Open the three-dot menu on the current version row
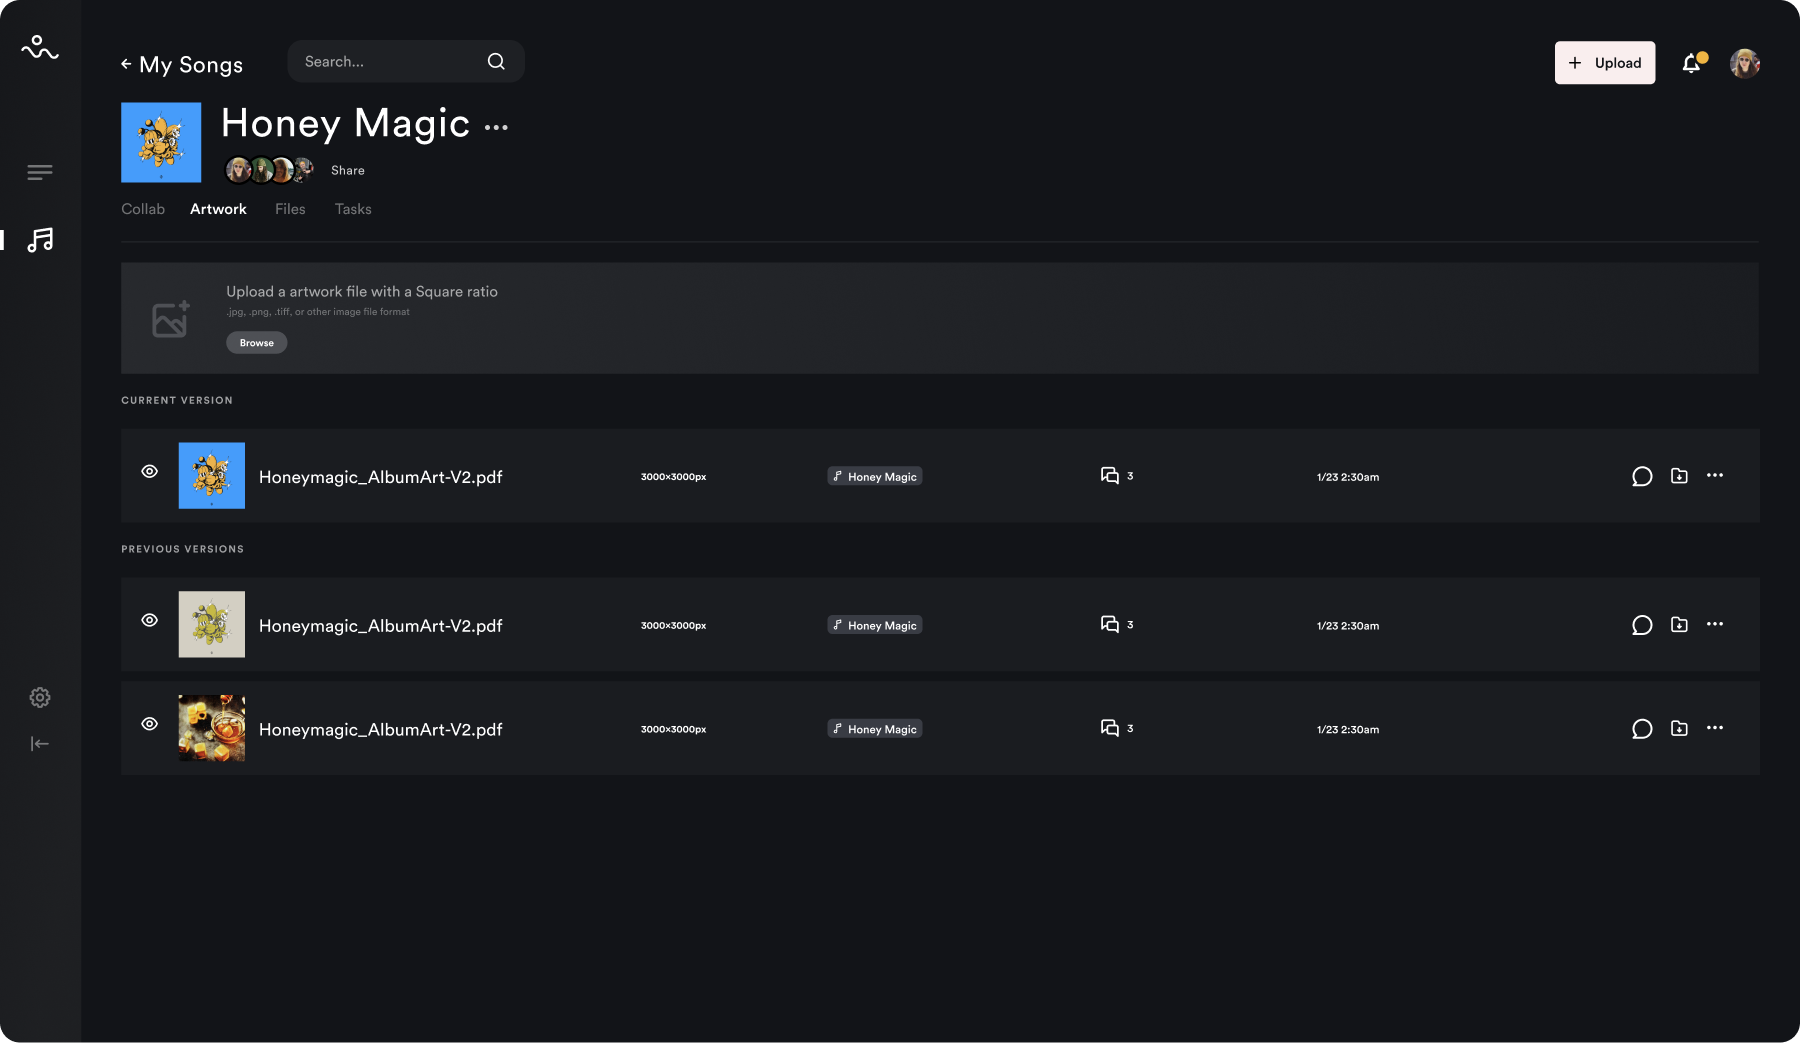This screenshot has width=1800, height=1043. click(x=1715, y=475)
